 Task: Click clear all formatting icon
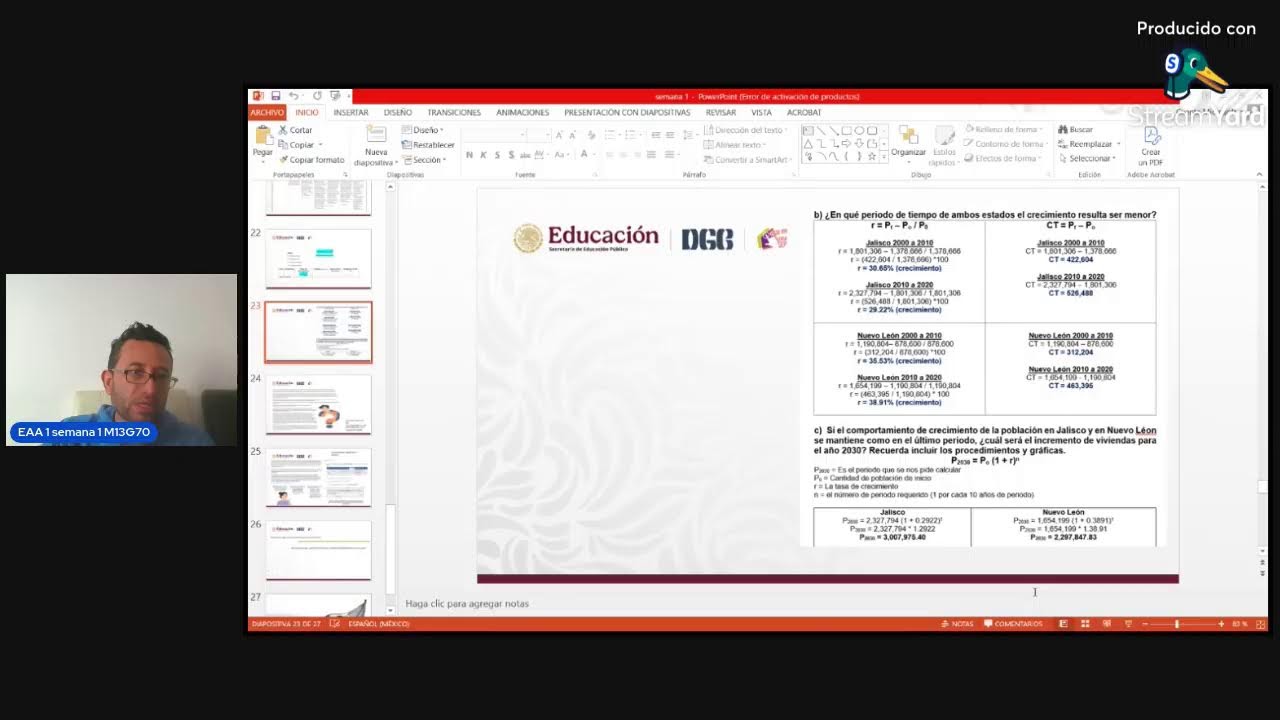click(592, 135)
